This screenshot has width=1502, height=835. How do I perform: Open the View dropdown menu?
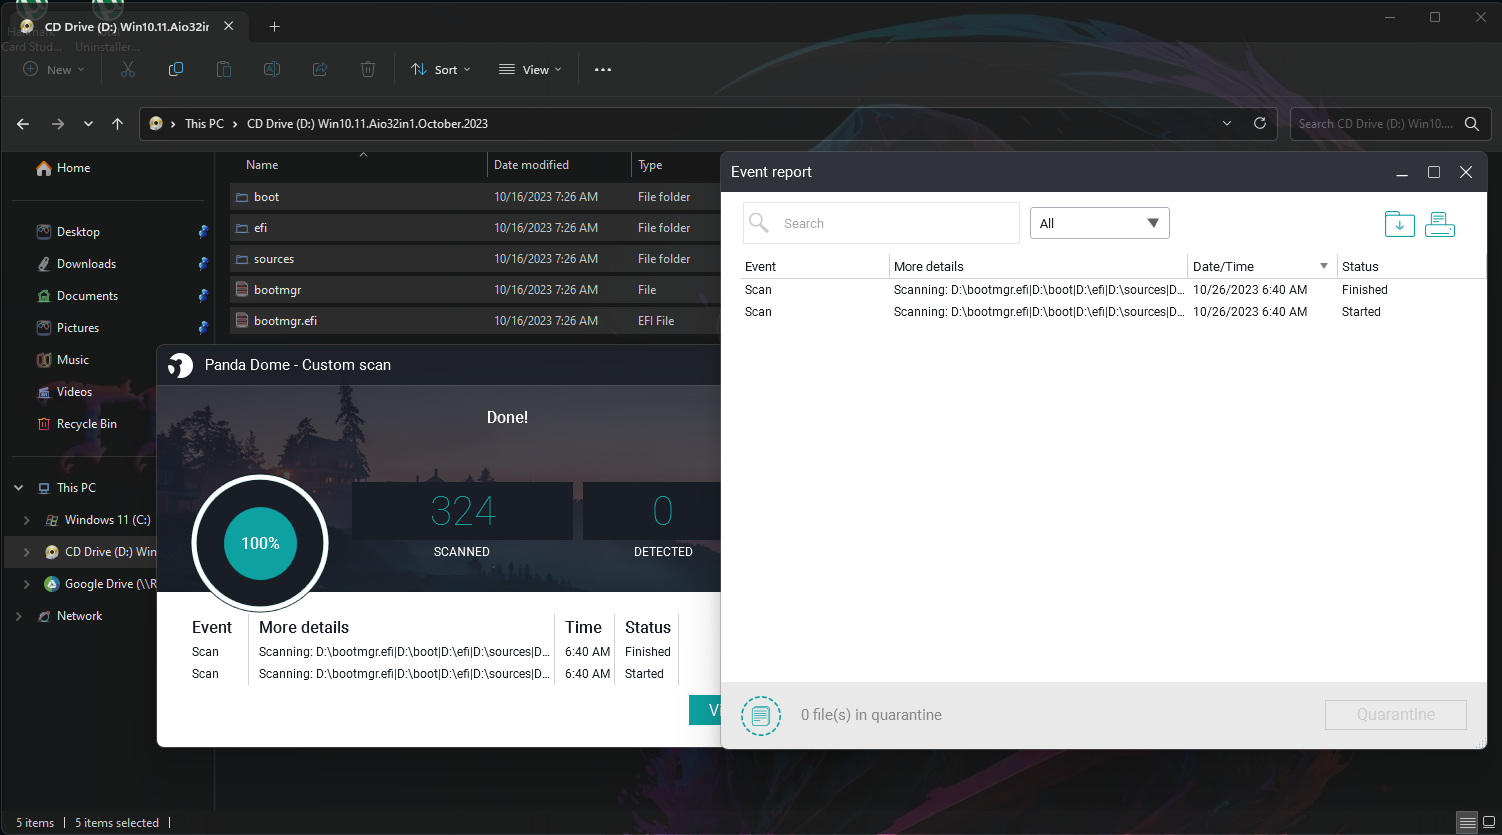[x=530, y=70]
